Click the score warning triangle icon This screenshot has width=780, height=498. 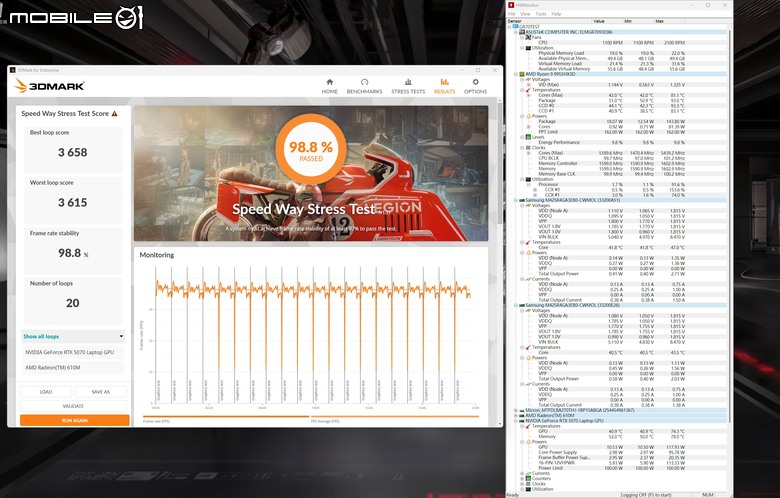click(115, 113)
